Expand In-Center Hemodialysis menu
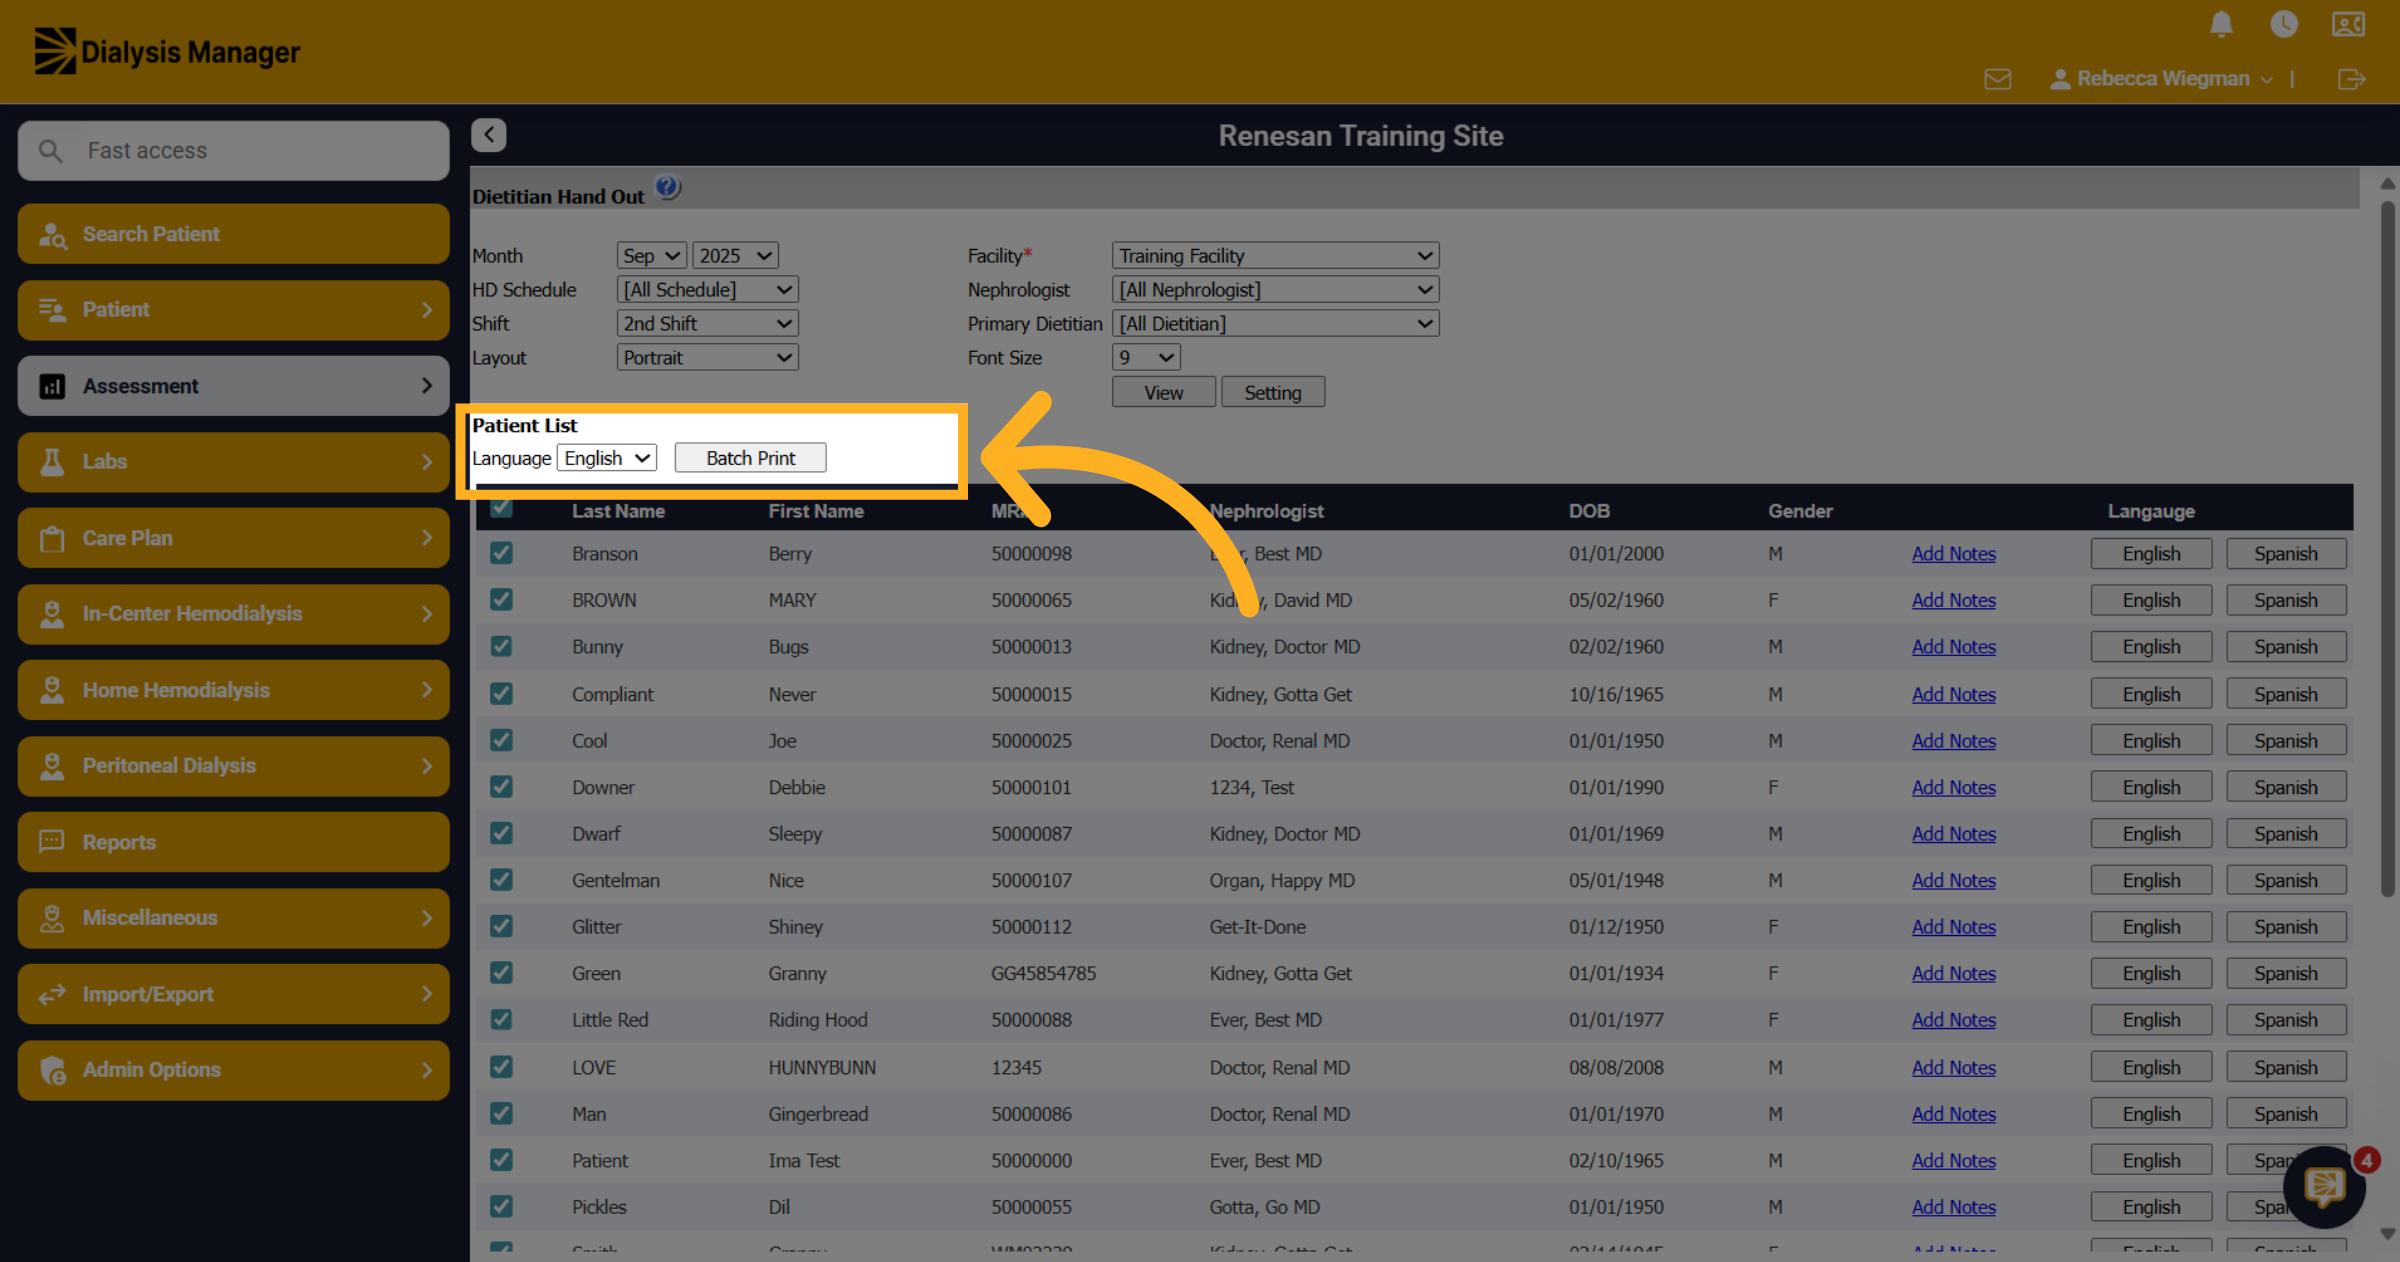The height and width of the screenshot is (1262, 2400). click(233, 614)
